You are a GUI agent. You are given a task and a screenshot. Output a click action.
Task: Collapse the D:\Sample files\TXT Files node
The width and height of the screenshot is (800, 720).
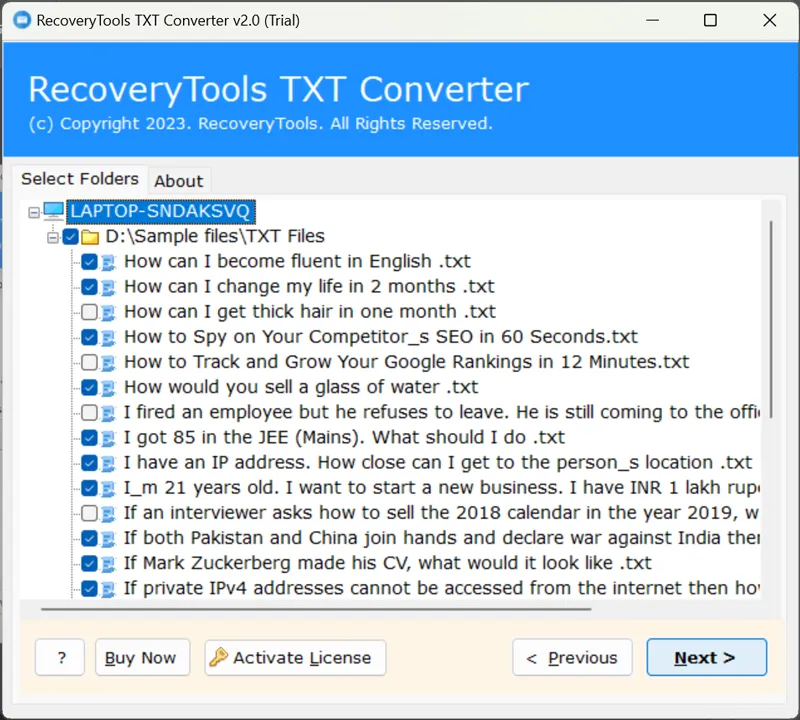53,238
